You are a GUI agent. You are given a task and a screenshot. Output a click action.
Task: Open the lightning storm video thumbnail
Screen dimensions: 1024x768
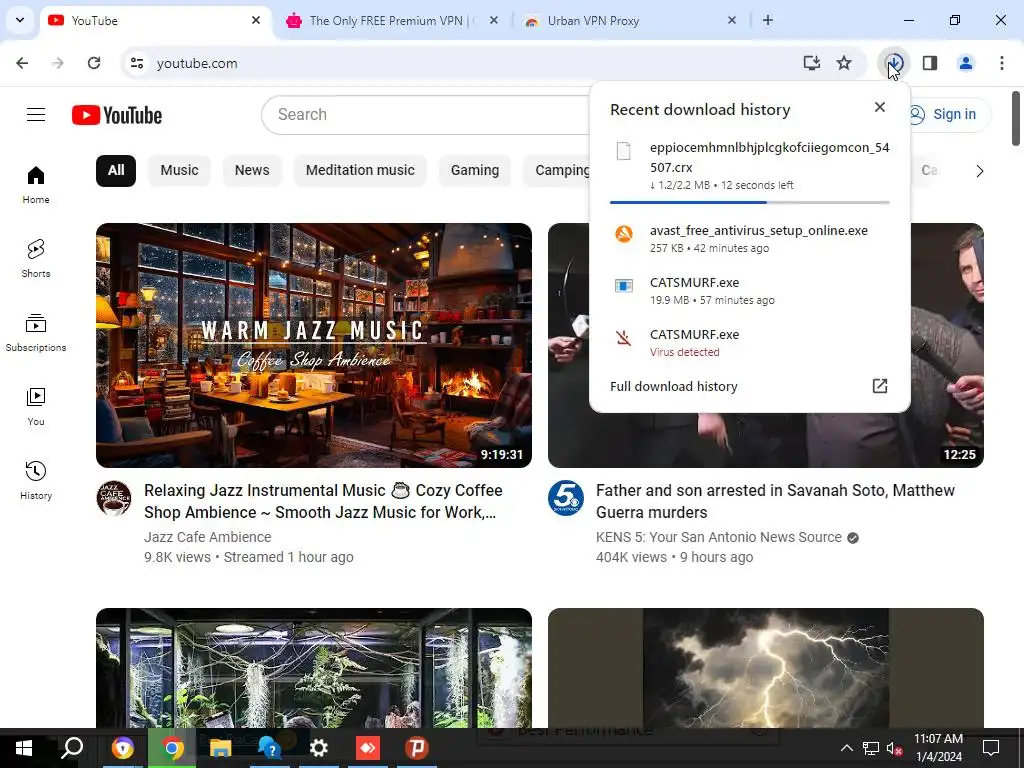765,668
